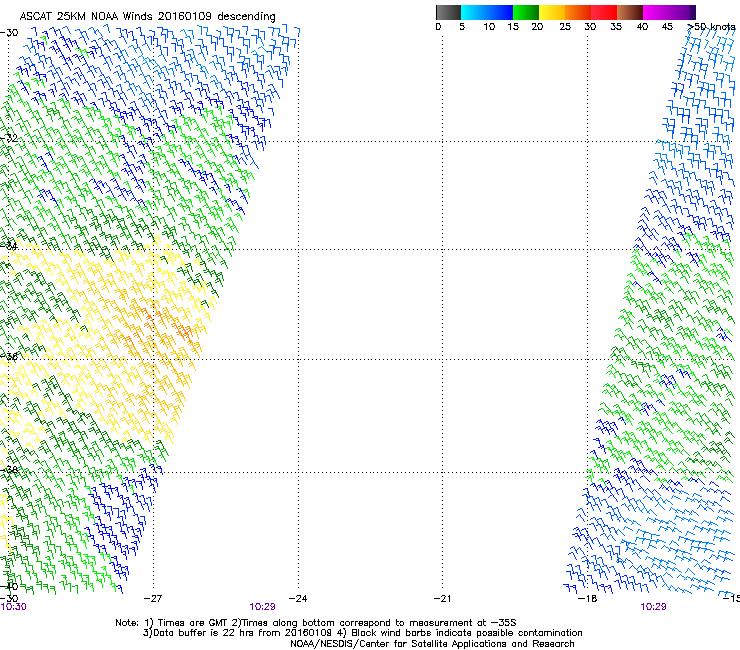Viewport: 740px width, 650px height.
Task: Select the '-32' latitude axis label
Action: 9,138
